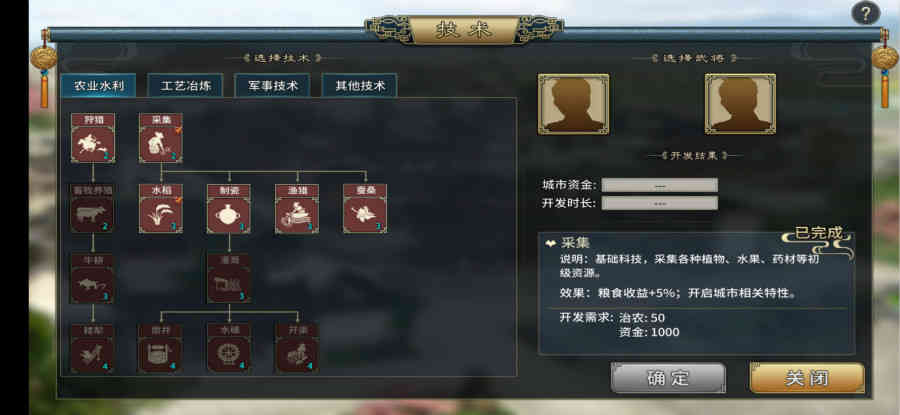Select the locked well technology icon
This screenshot has width=900, height=415.
[161, 348]
